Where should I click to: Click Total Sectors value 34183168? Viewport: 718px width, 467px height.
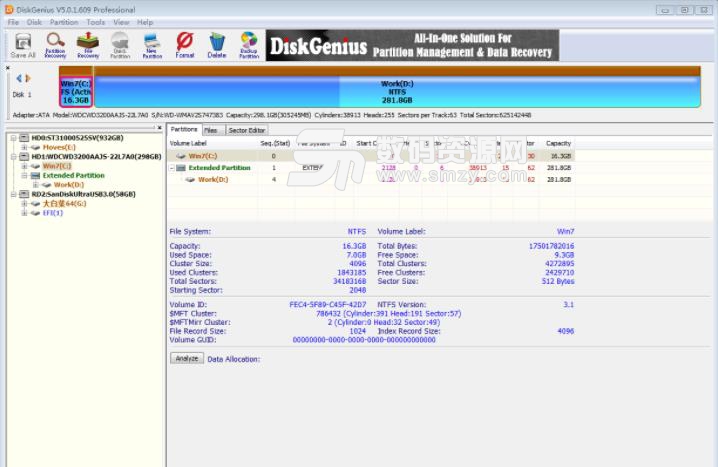[349, 281]
